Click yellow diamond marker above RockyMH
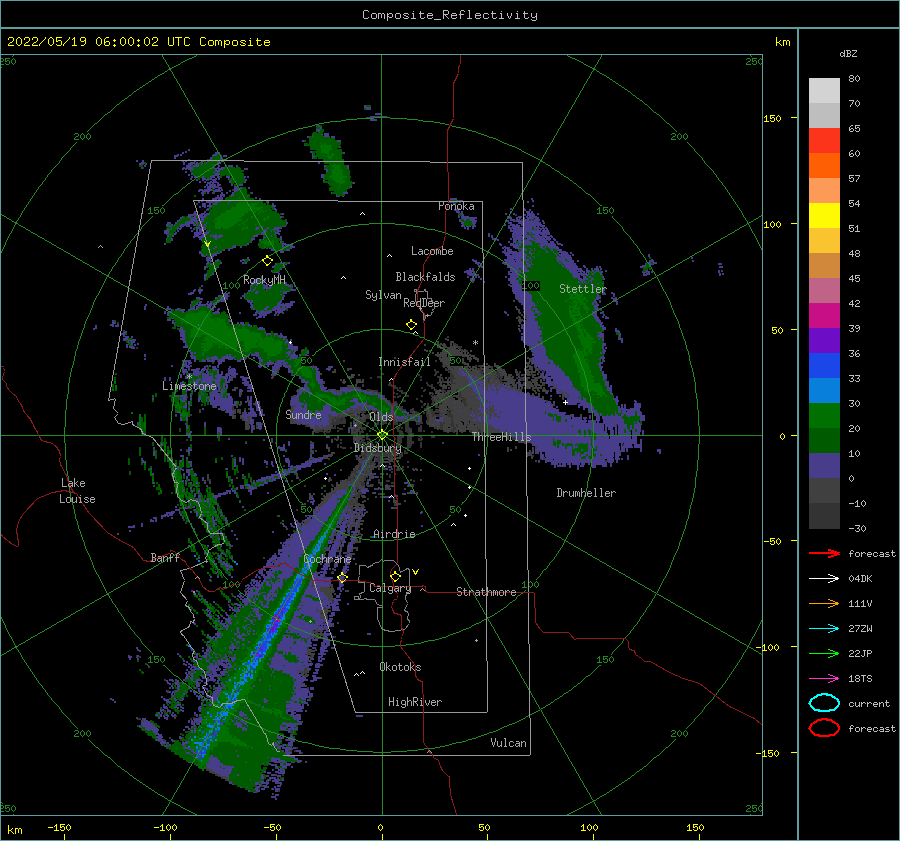900x841 pixels. tap(267, 261)
